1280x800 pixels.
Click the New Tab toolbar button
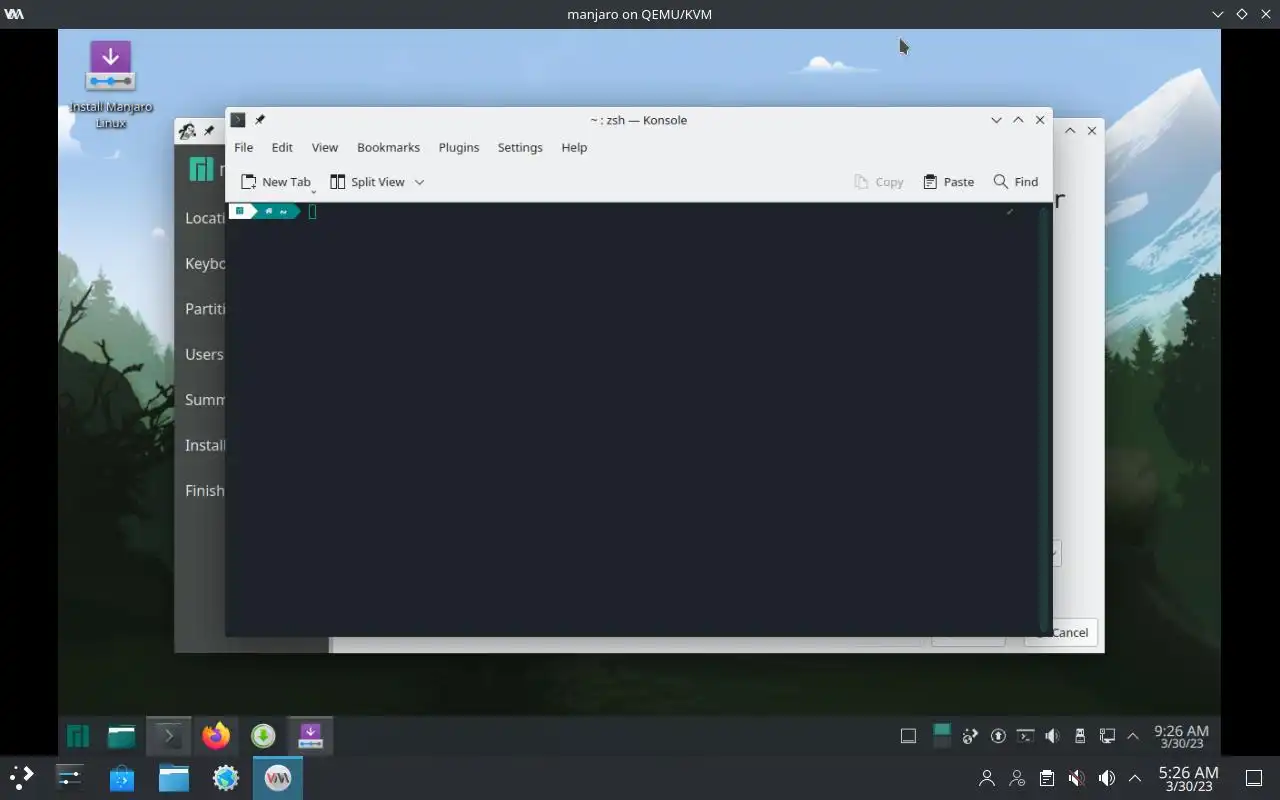click(275, 182)
